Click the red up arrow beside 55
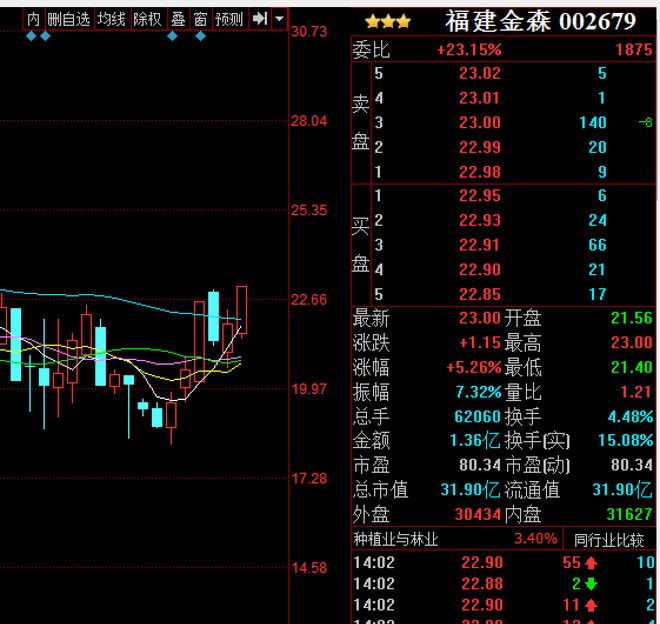The image size is (660, 624). [591, 563]
